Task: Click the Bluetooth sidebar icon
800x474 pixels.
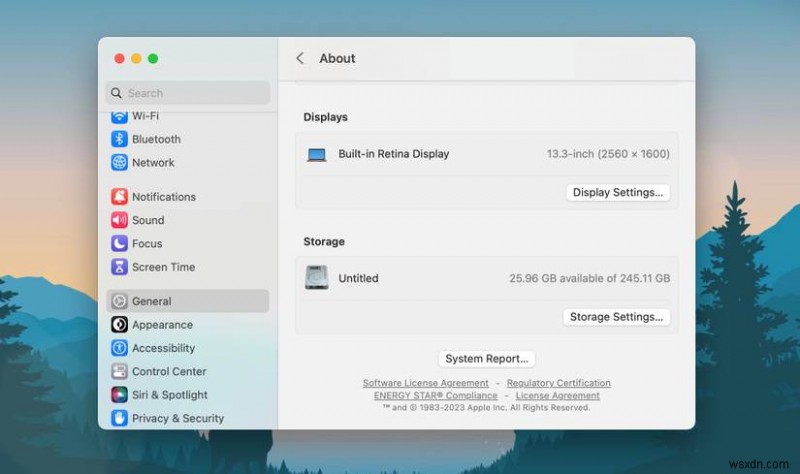Action: [119, 139]
